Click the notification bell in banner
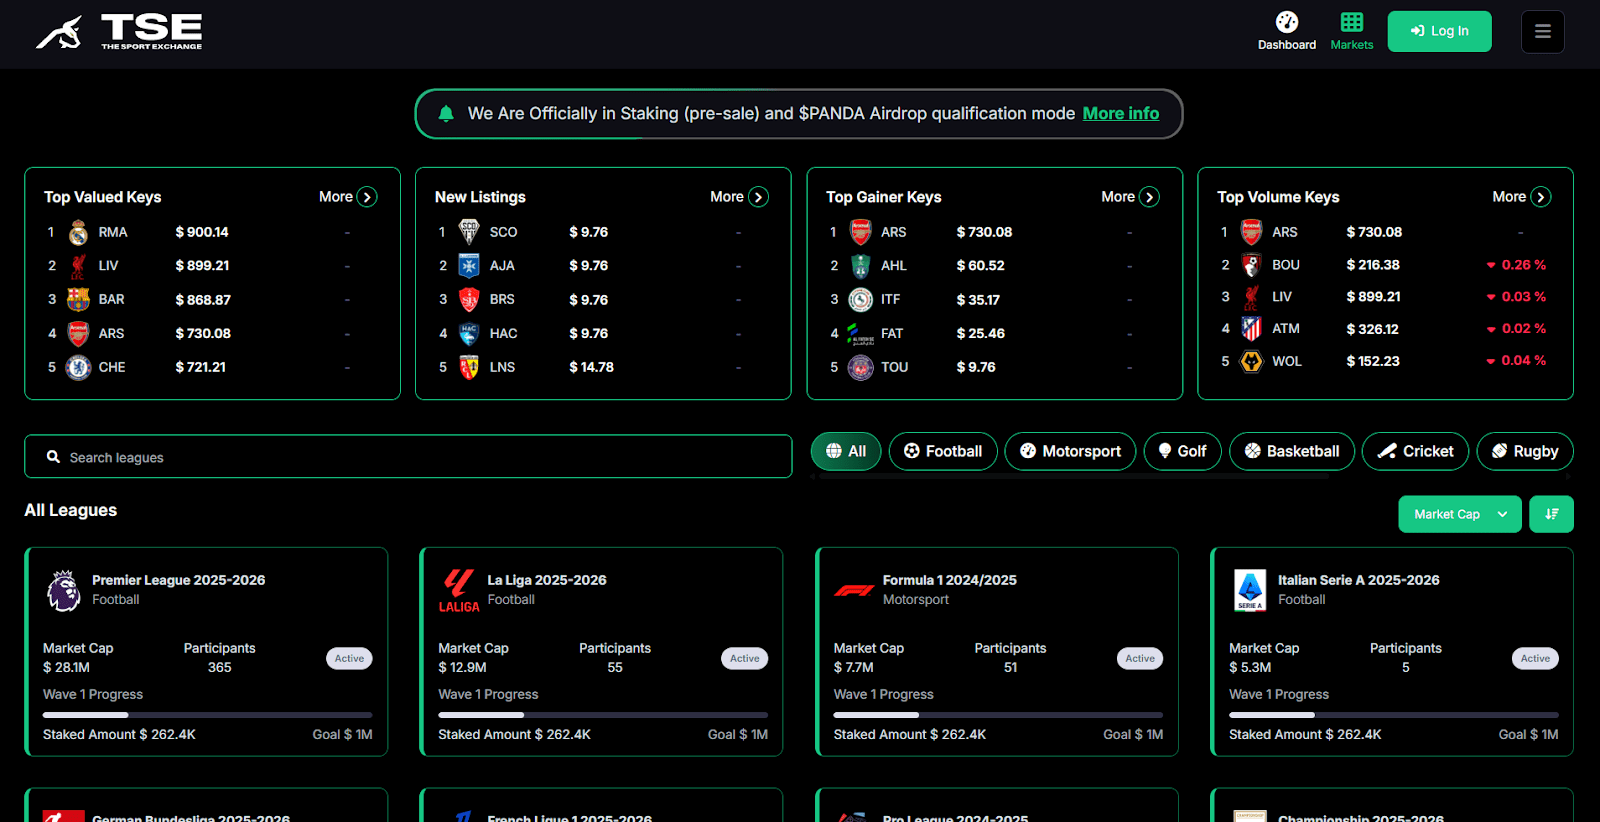Image resolution: width=1600 pixels, height=822 pixels. coord(446,114)
